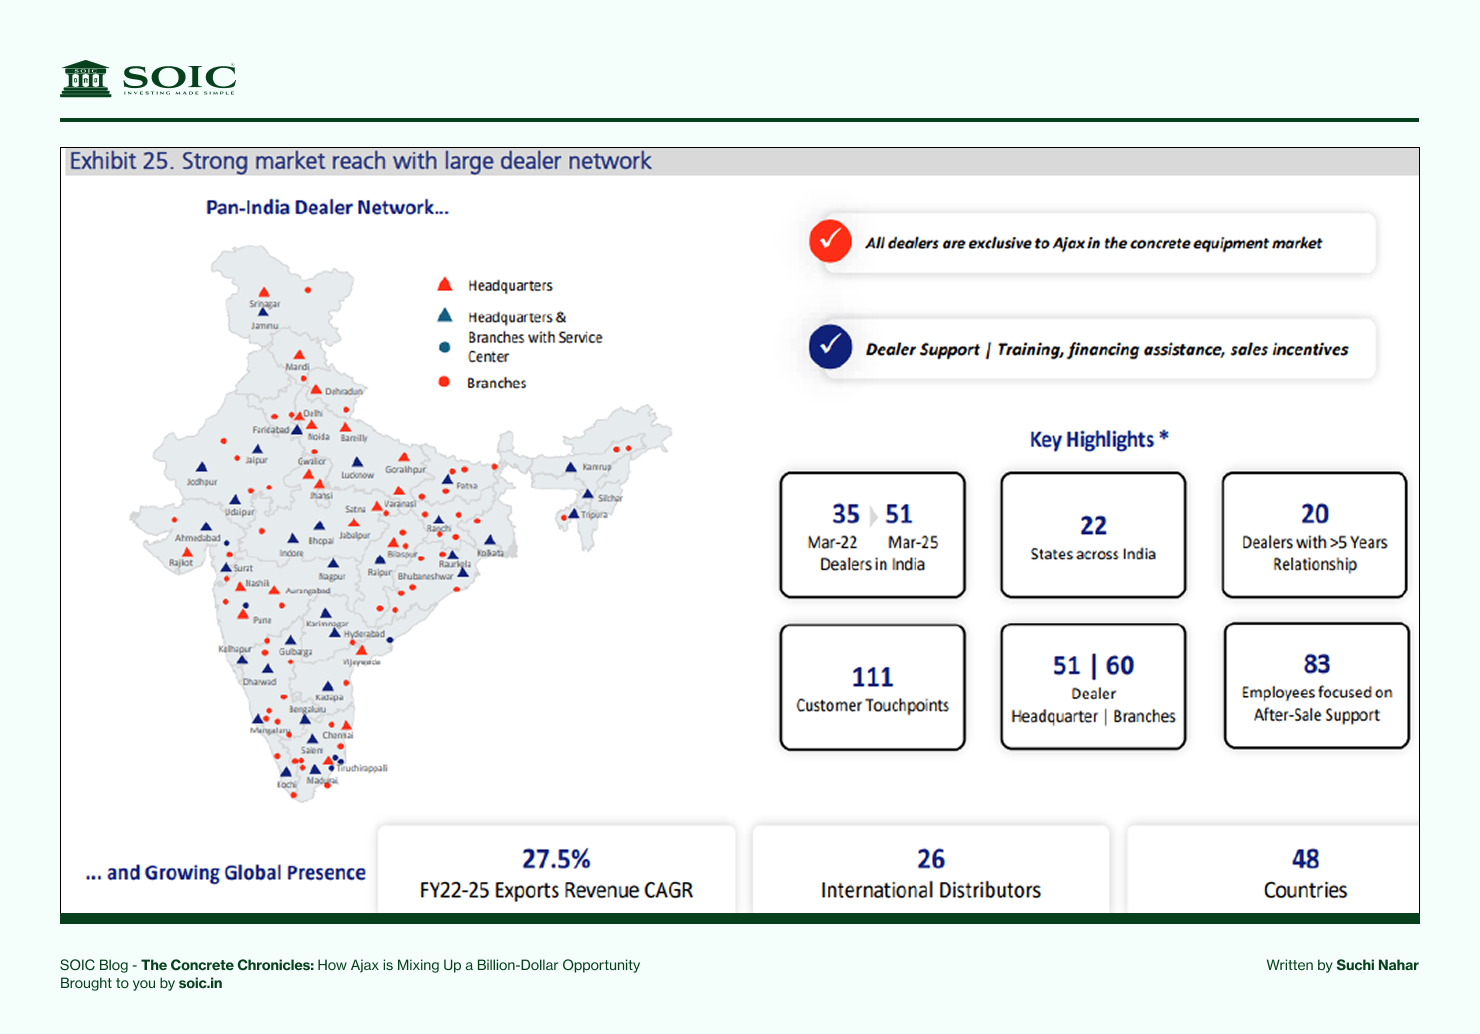This screenshot has height=1034, width=1480.
Task: Click the blue service center dot legend icon
Action: [x=445, y=347]
